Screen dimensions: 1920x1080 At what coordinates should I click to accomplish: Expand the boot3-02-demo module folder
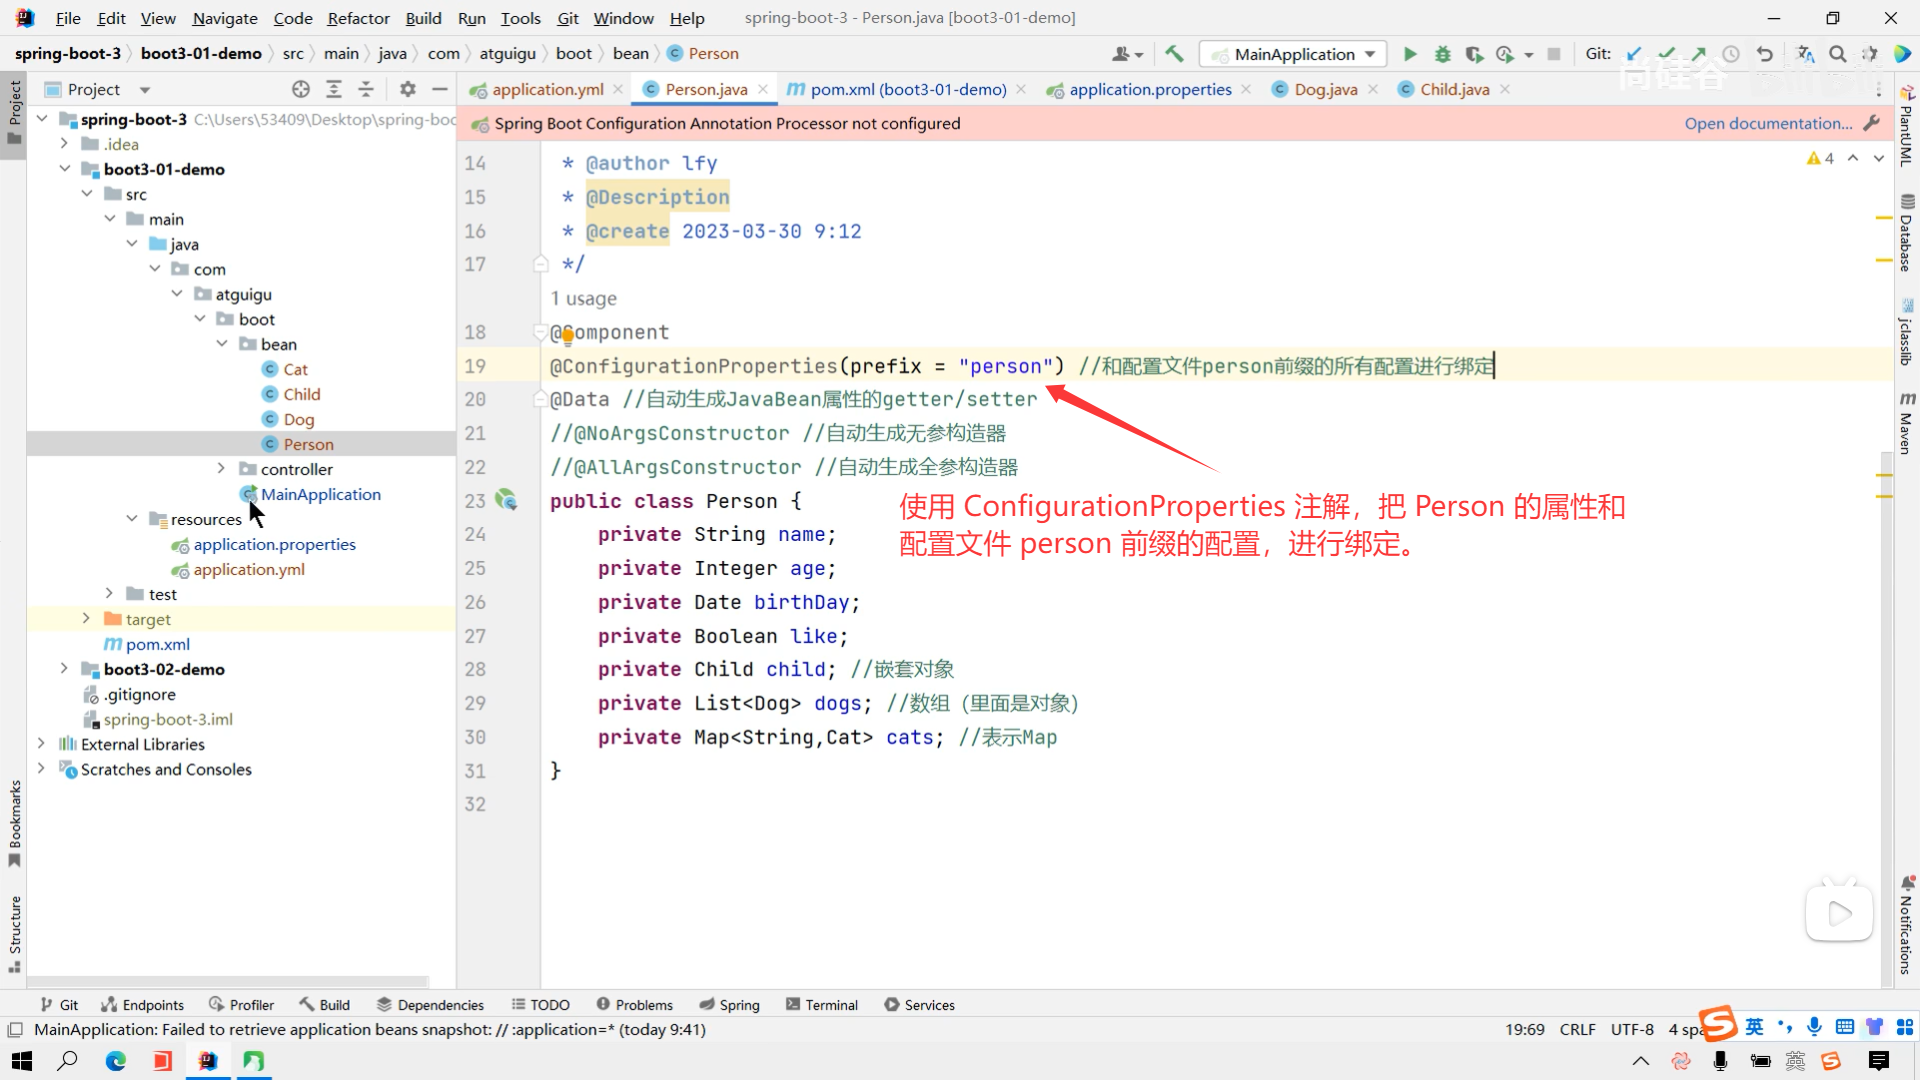pyautogui.click(x=64, y=669)
